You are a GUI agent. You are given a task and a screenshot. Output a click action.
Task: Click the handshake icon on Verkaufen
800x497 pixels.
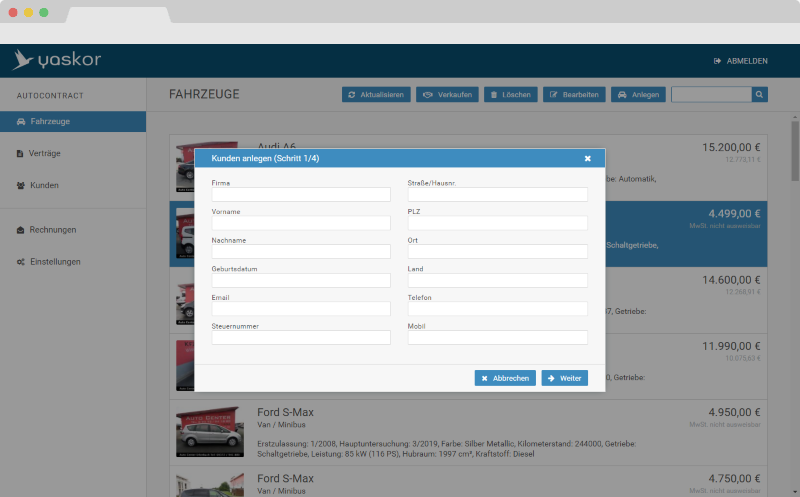coord(428,94)
